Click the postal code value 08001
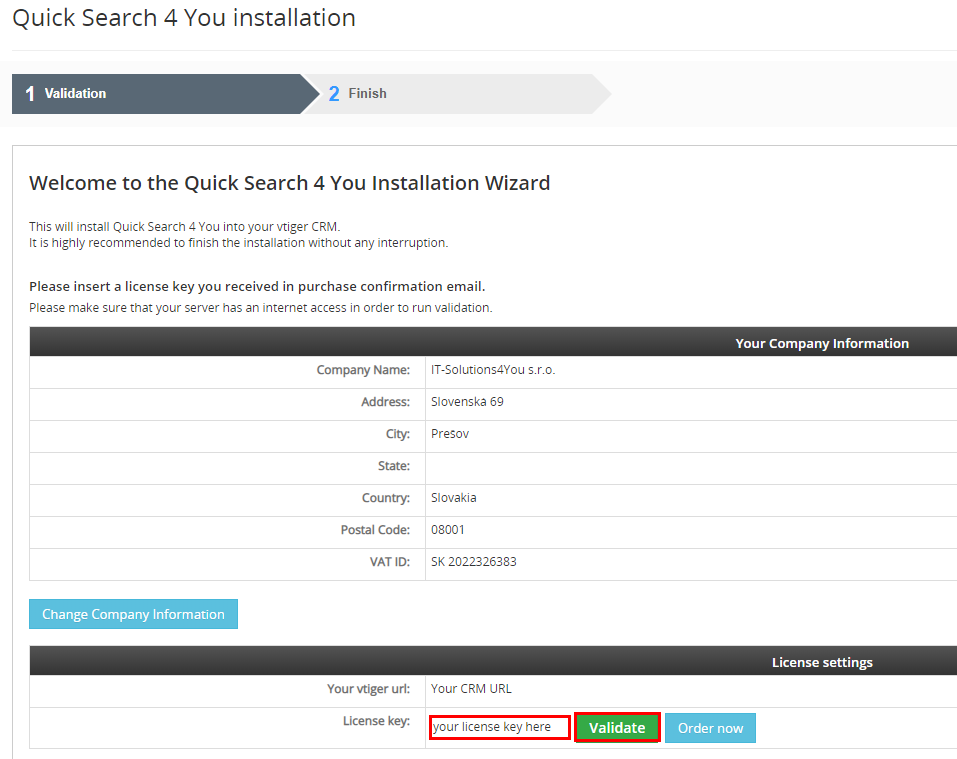The height and width of the screenshot is (759, 957). [448, 530]
